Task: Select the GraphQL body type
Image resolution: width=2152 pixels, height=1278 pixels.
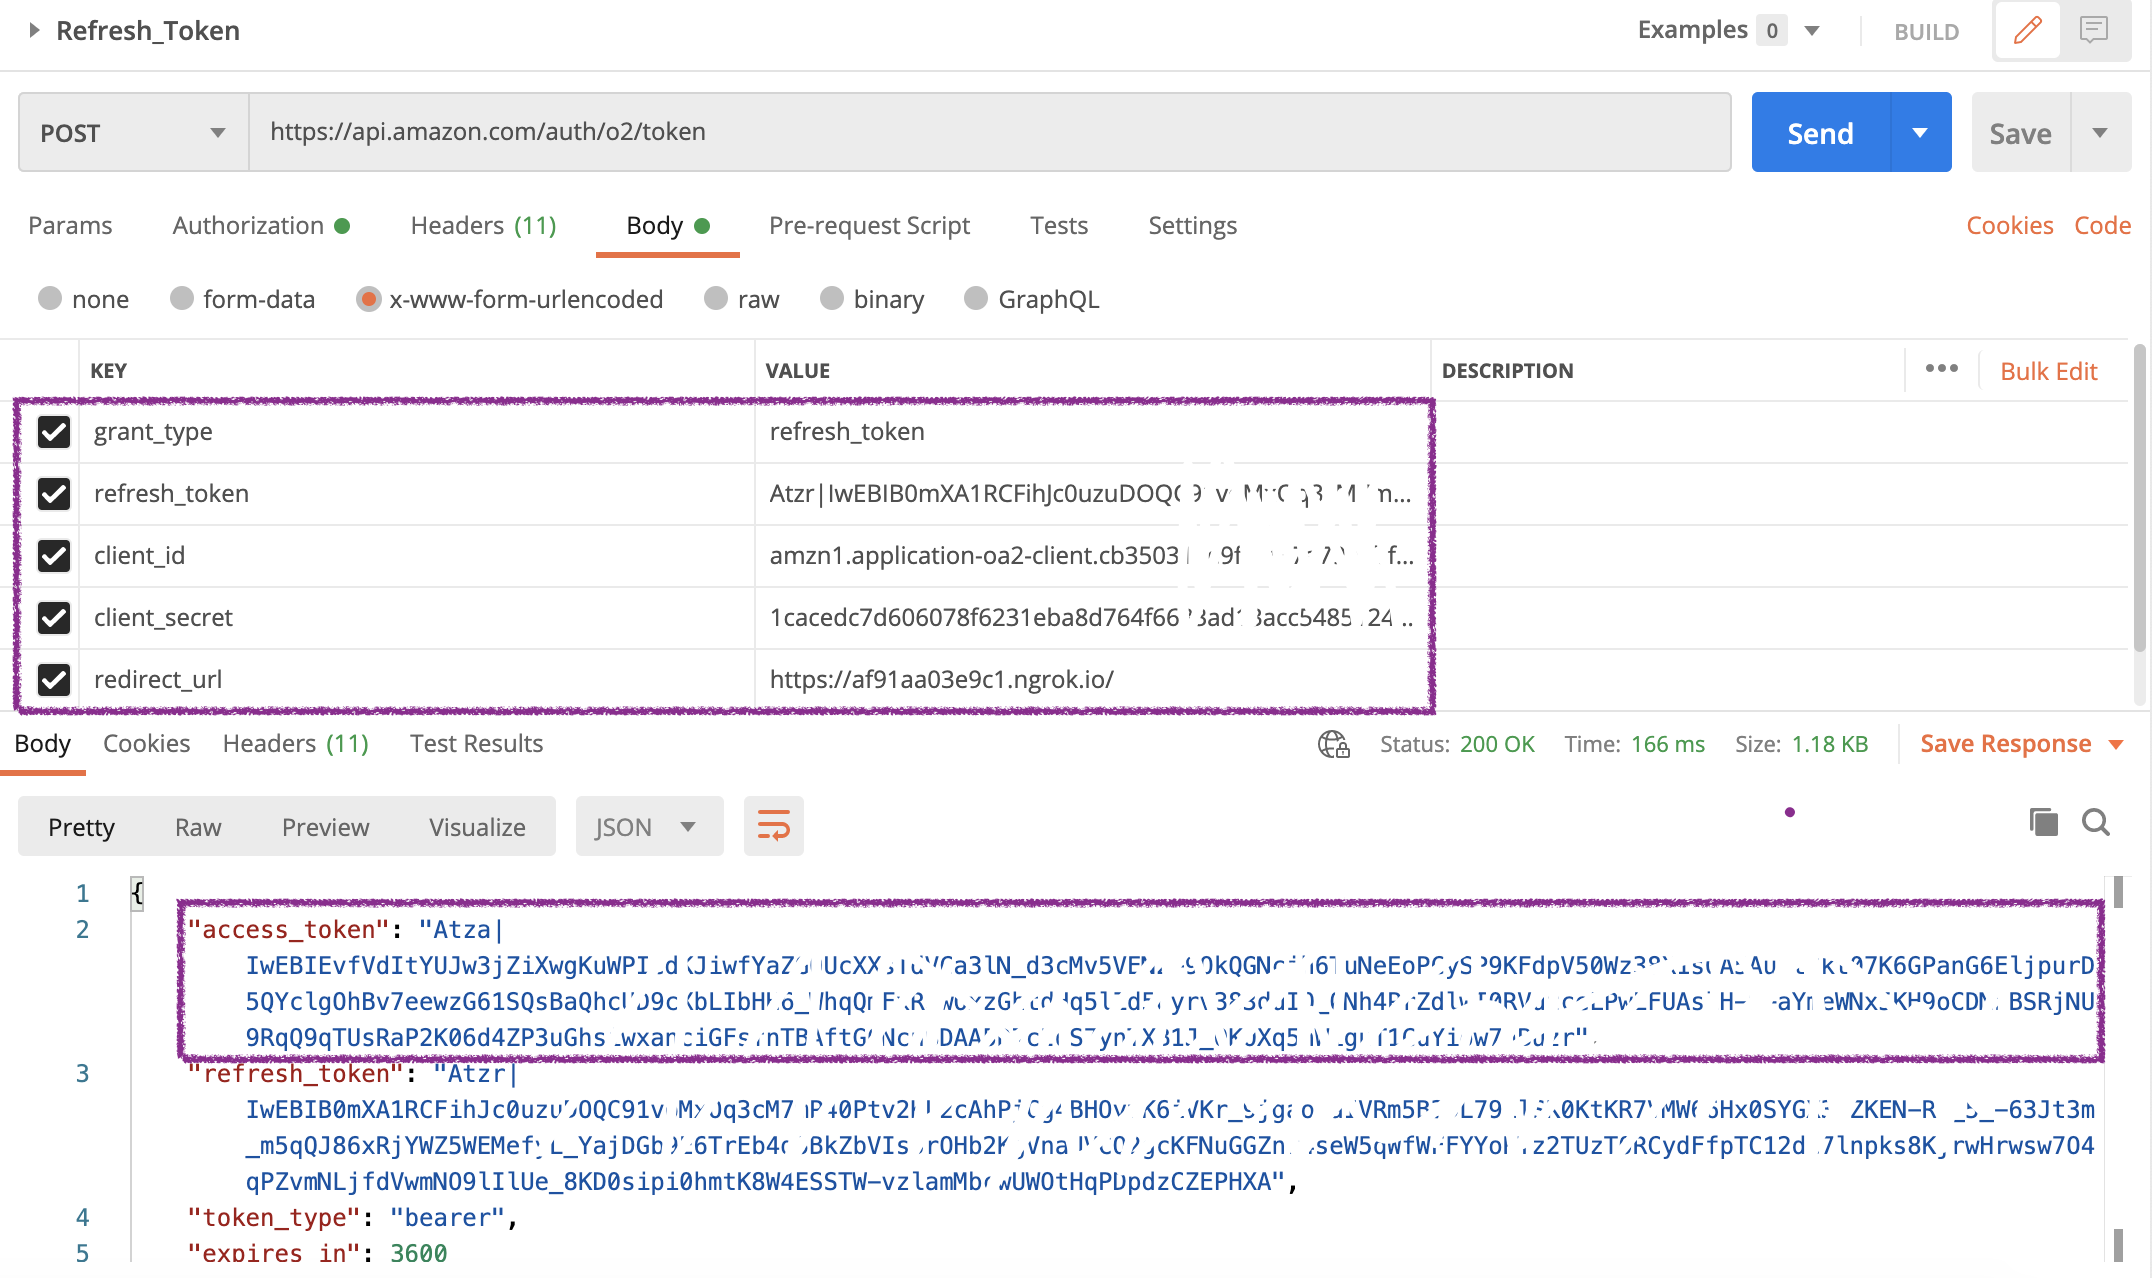Action: click(x=975, y=298)
